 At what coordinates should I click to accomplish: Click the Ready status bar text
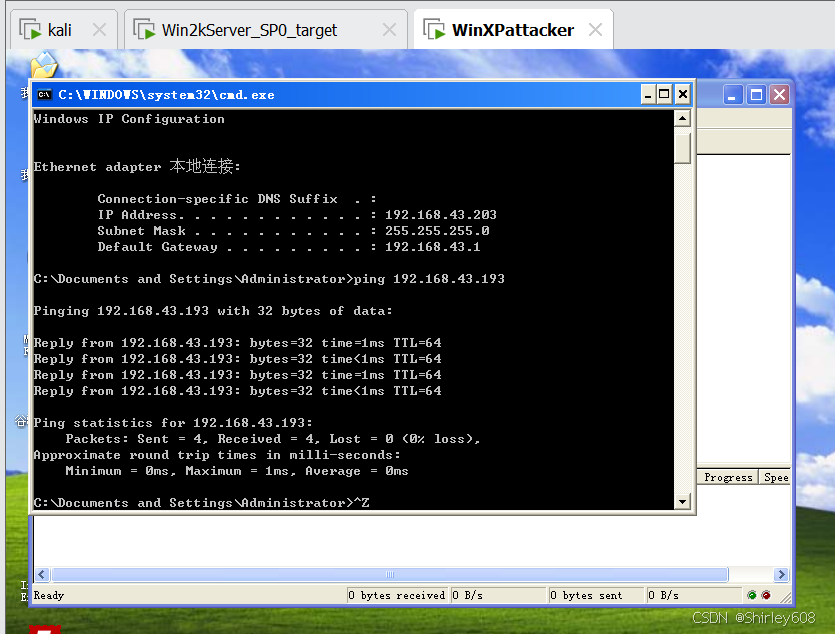pyautogui.click(x=48, y=595)
